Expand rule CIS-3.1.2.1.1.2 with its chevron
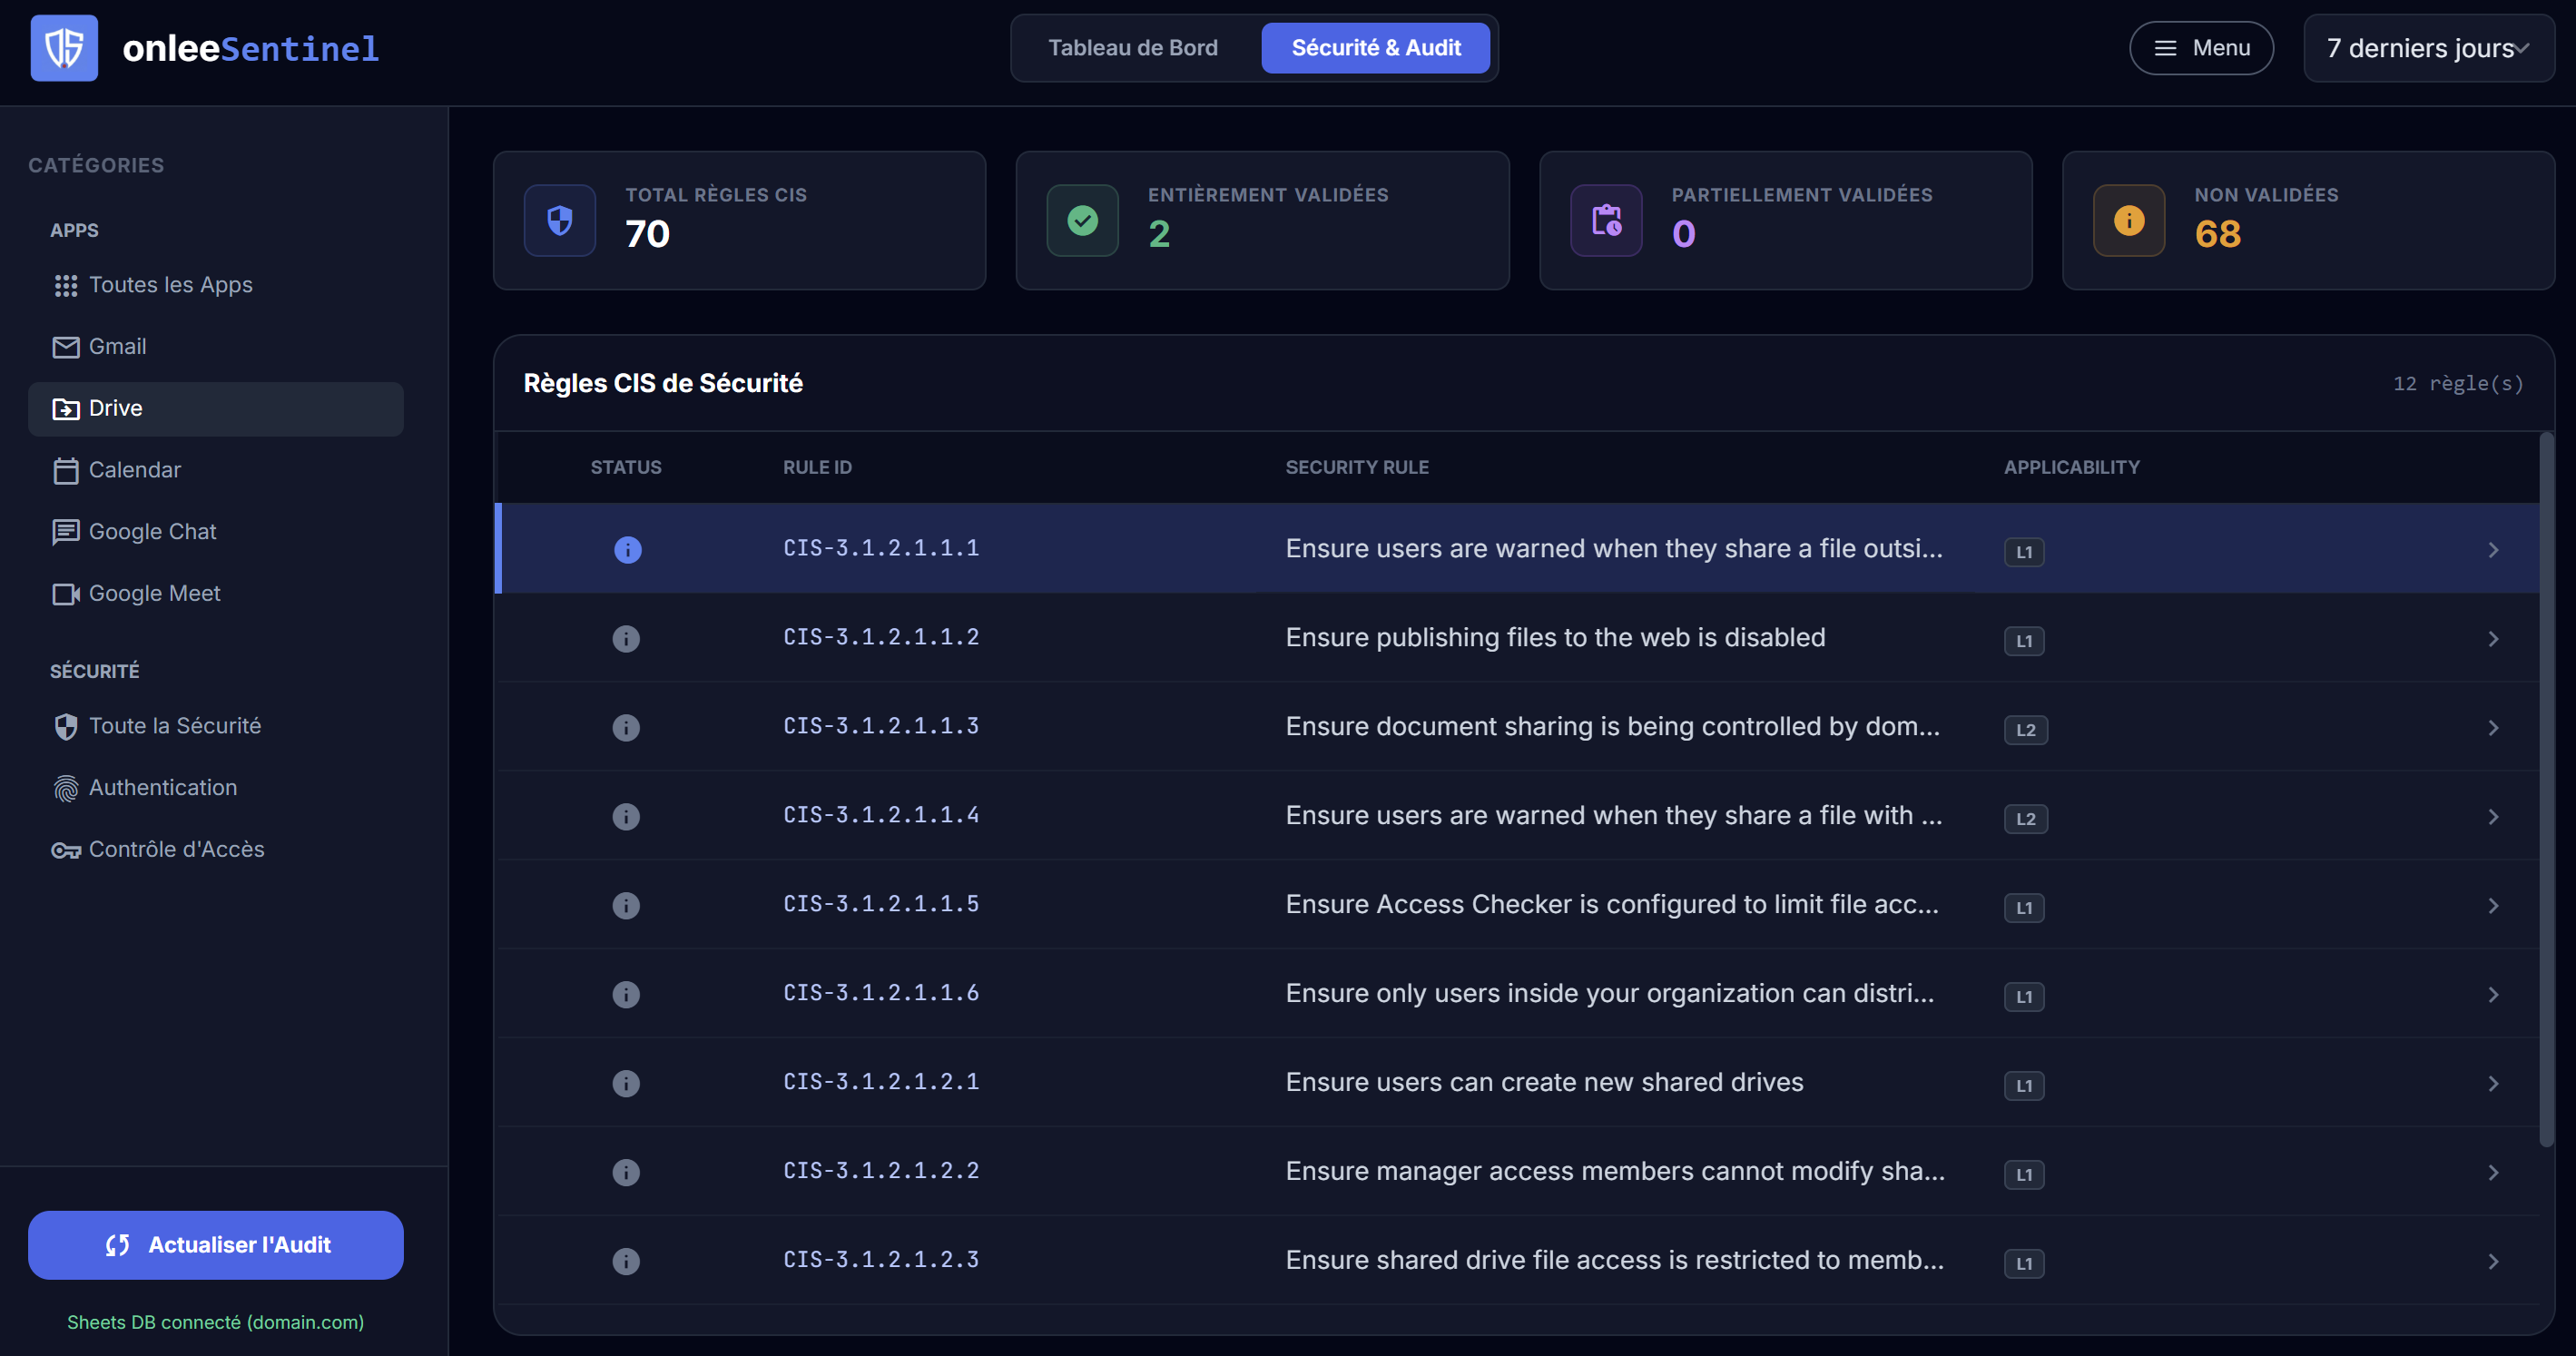Screen dimensions: 2576x1356 2493,639
